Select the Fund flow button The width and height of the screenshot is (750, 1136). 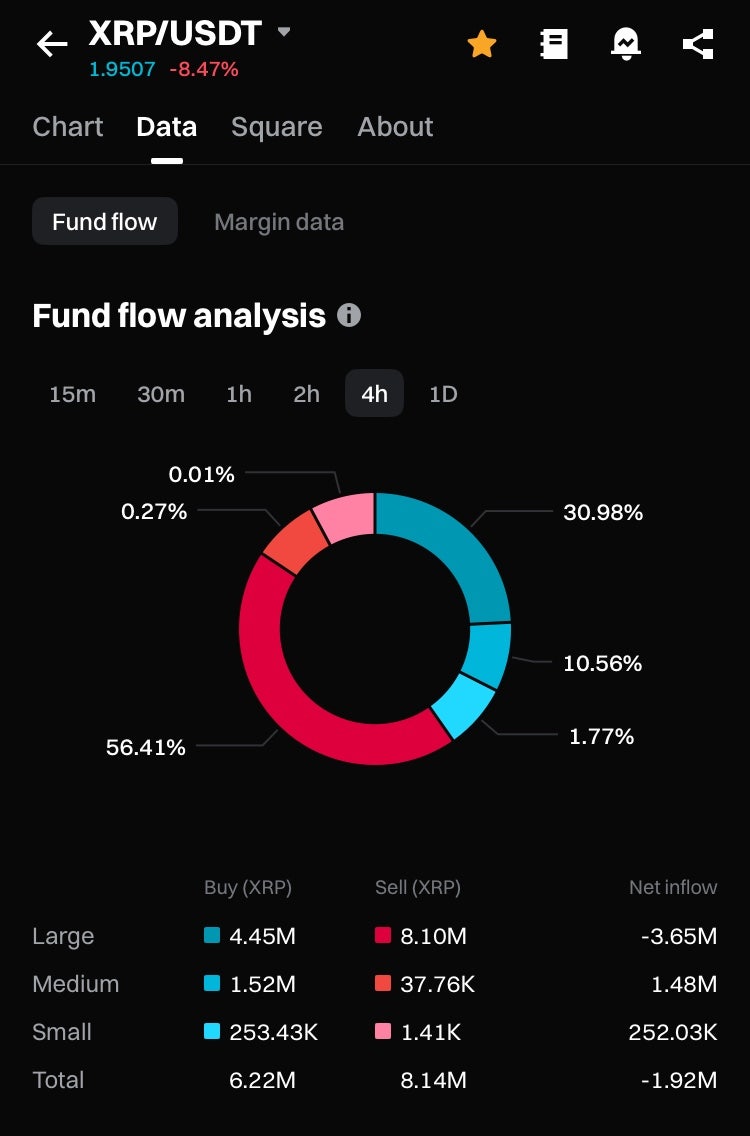point(105,222)
